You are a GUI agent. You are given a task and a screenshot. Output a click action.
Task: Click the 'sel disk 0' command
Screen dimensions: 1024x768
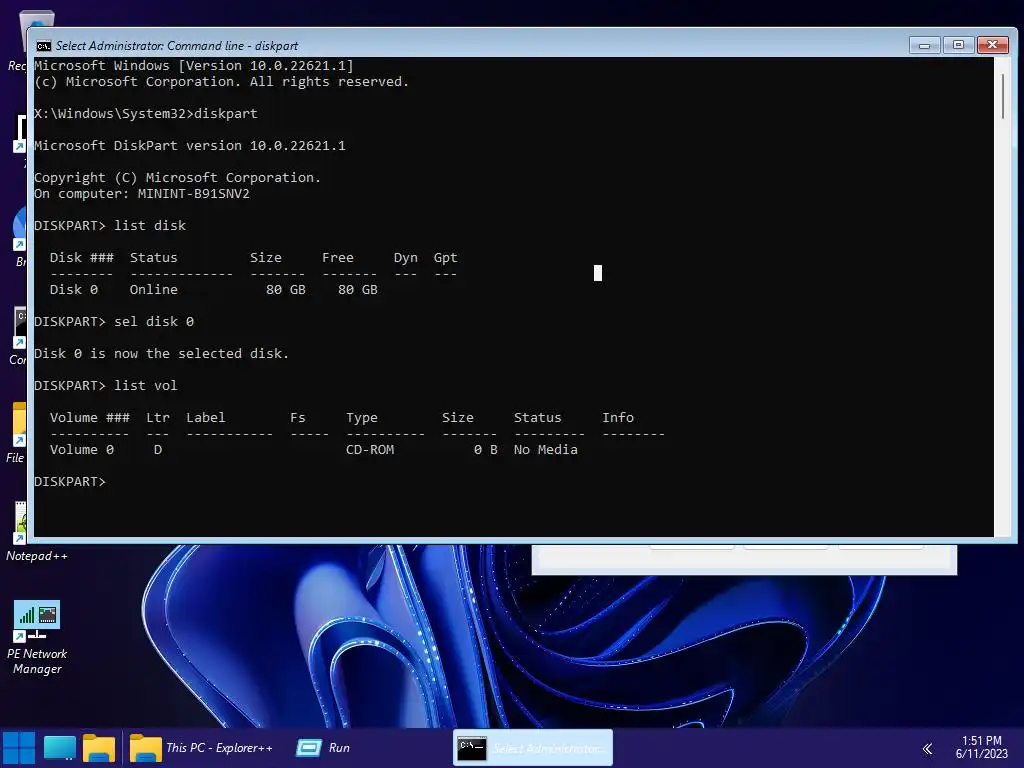[x=154, y=321]
